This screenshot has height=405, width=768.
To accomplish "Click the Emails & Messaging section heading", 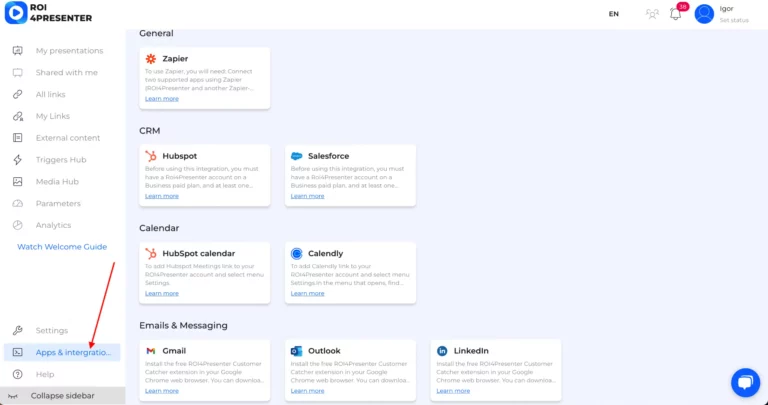I will pos(183,326).
